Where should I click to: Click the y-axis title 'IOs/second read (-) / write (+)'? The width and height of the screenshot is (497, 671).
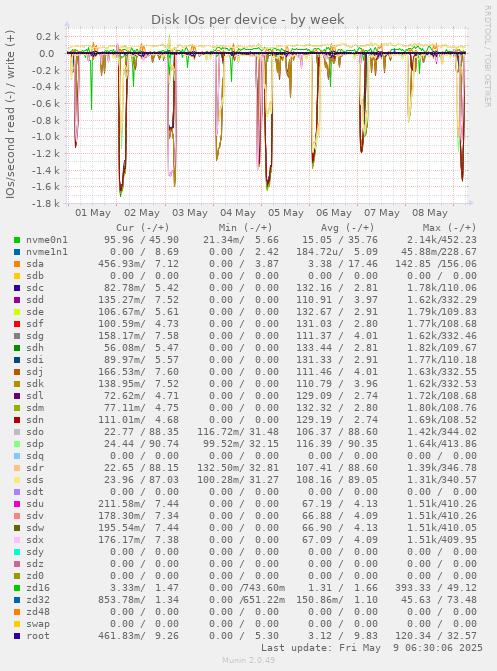click(10, 114)
